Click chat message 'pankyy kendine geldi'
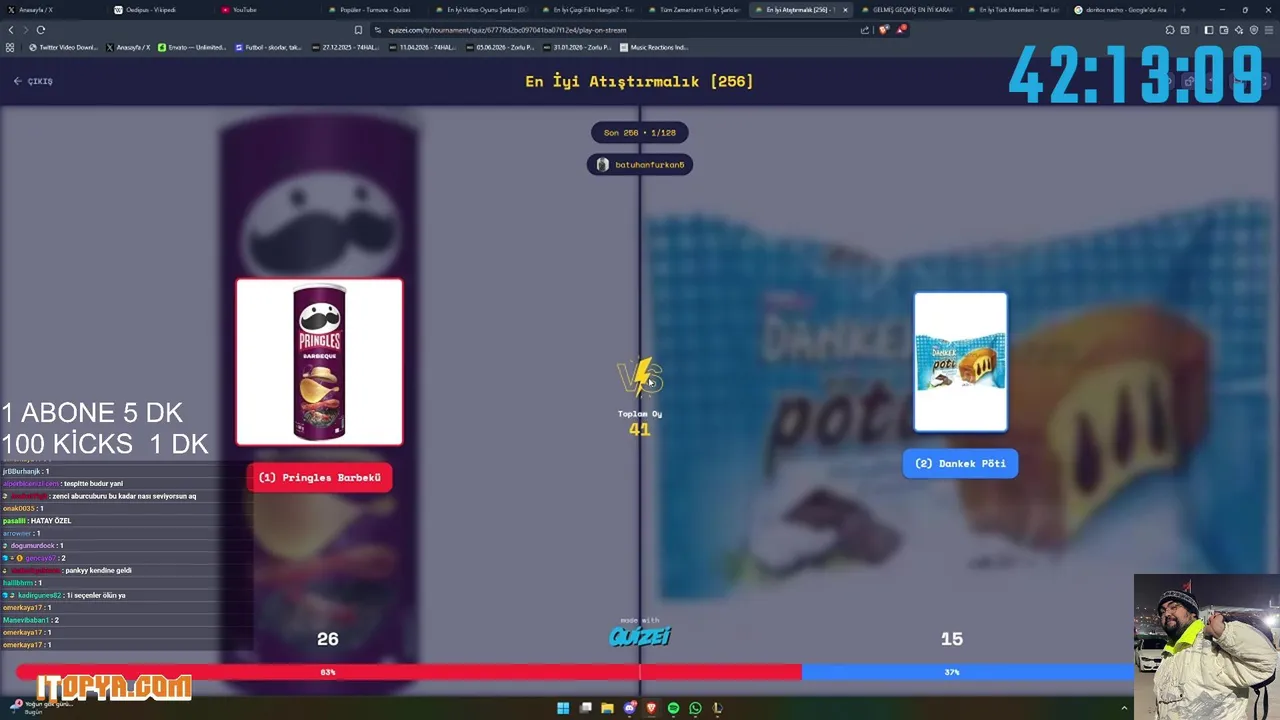 coord(98,571)
